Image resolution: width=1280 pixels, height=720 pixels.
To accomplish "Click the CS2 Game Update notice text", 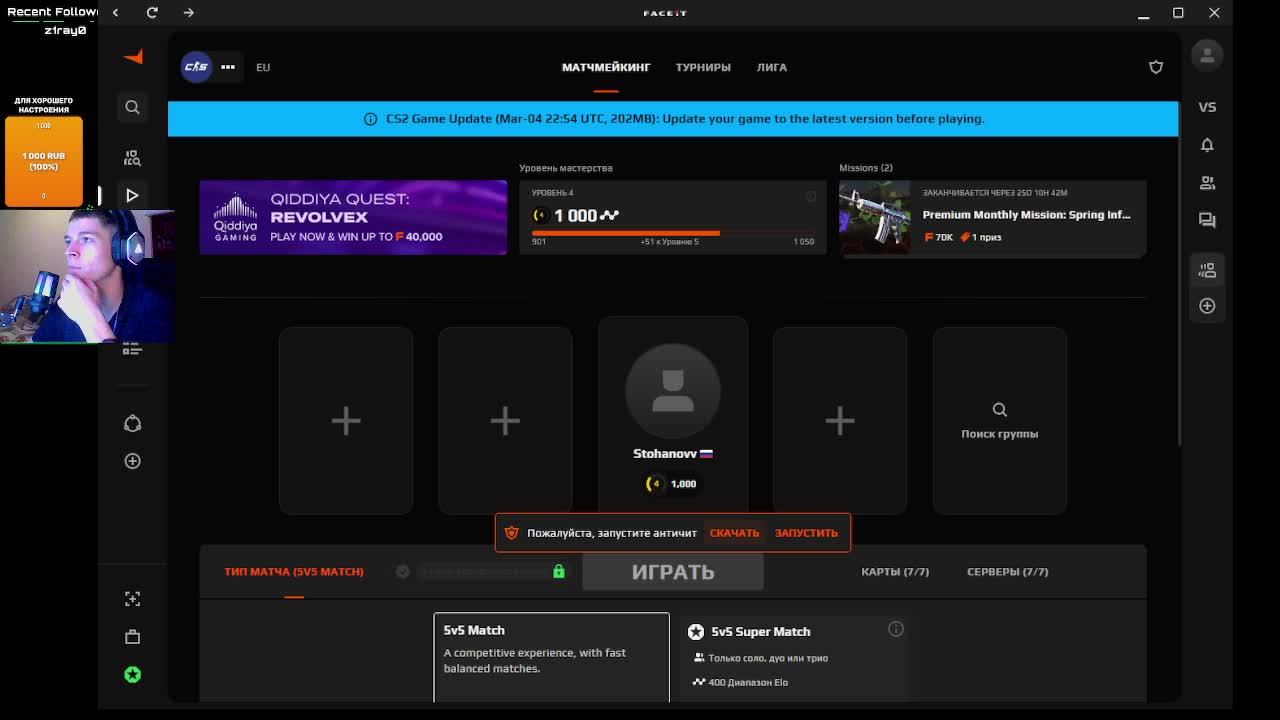I will click(x=685, y=119).
